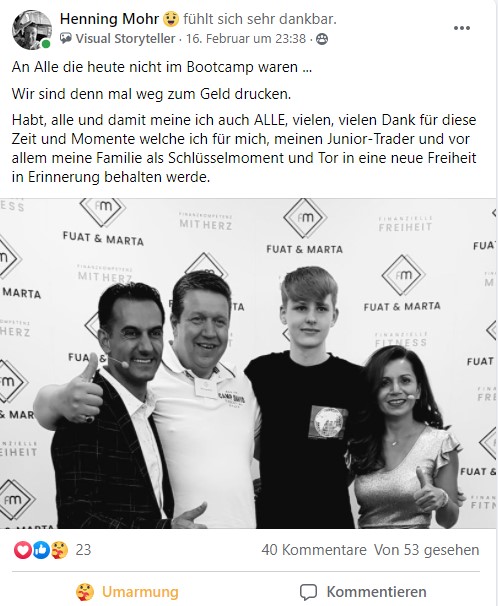The width and height of the screenshot is (498, 606).
Task: Click the Umarmung hug emoji icon
Action: [85, 592]
